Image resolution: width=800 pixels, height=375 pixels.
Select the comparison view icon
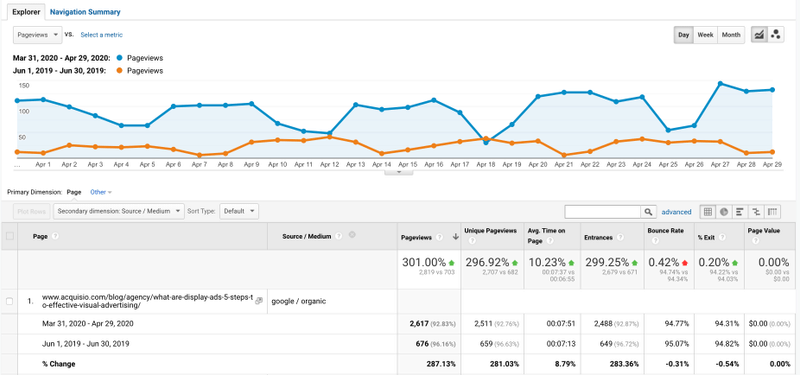[x=757, y=211]
